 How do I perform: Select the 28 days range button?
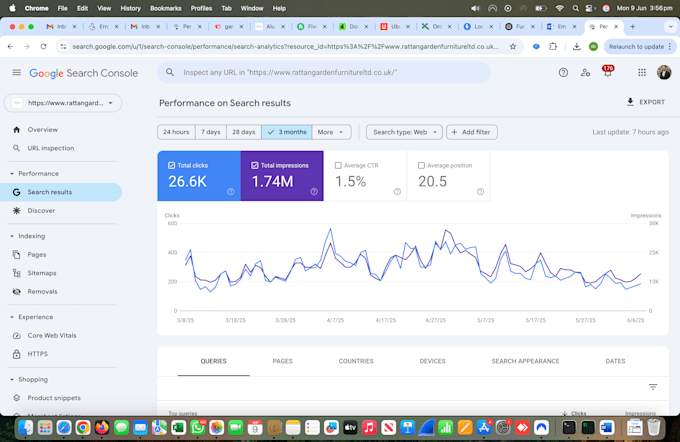(x=244, y=132)
